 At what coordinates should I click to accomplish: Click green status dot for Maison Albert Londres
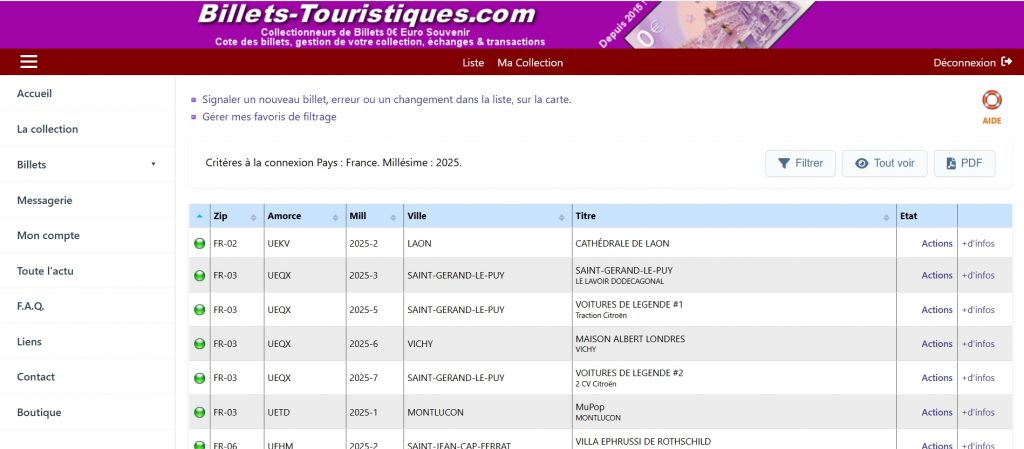(x=199, y=344)
